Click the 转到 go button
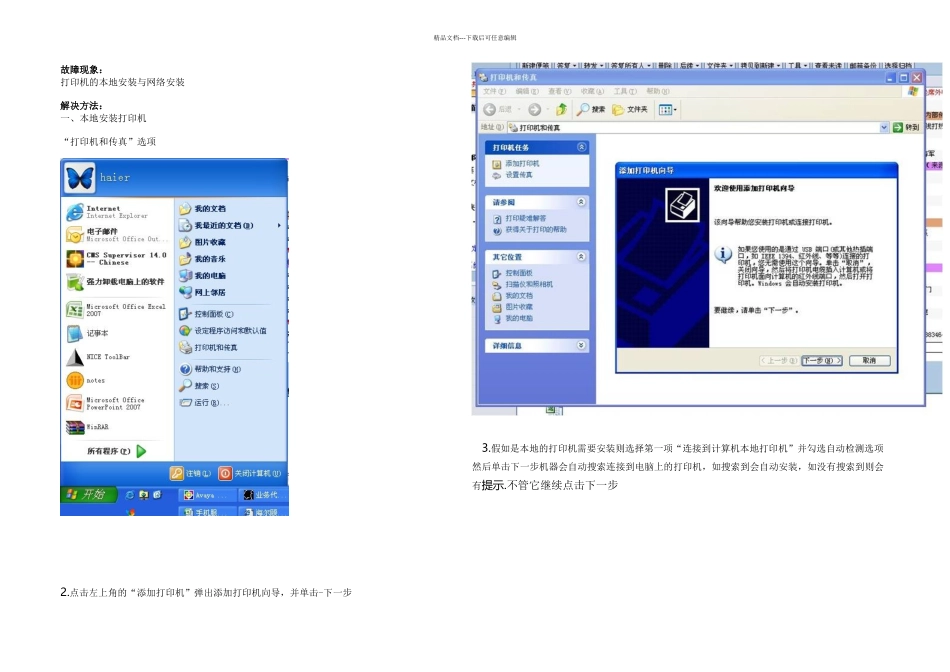950x672 pixels. pyautogui.click(x=906, y=128)
